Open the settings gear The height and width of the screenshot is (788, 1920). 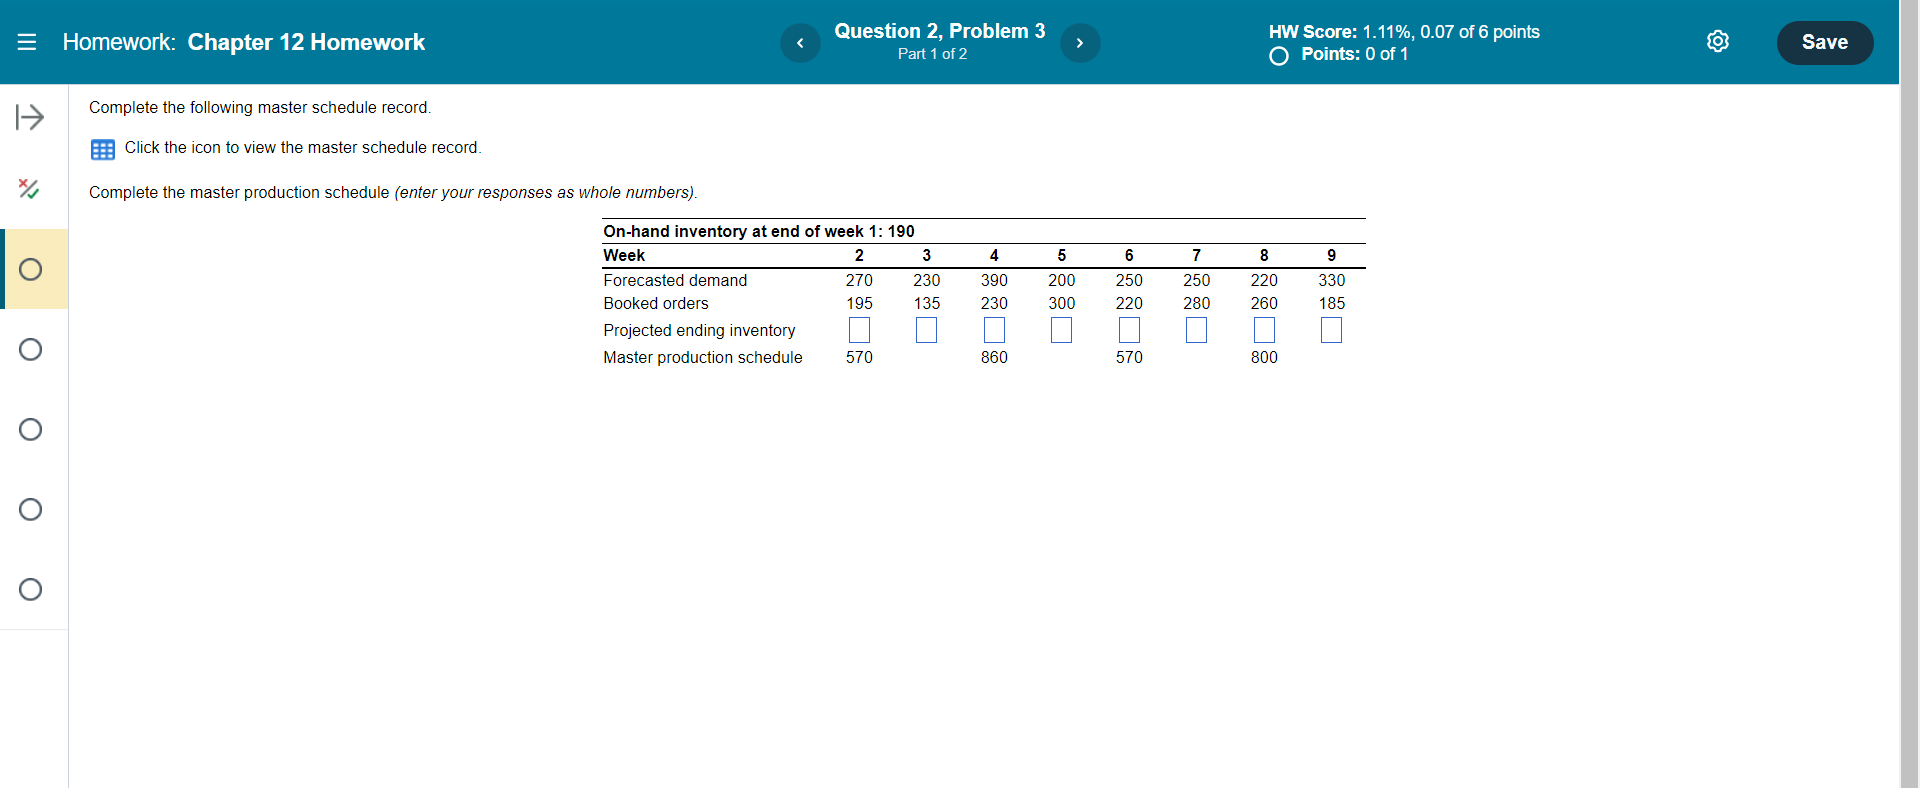(1718, 42)
